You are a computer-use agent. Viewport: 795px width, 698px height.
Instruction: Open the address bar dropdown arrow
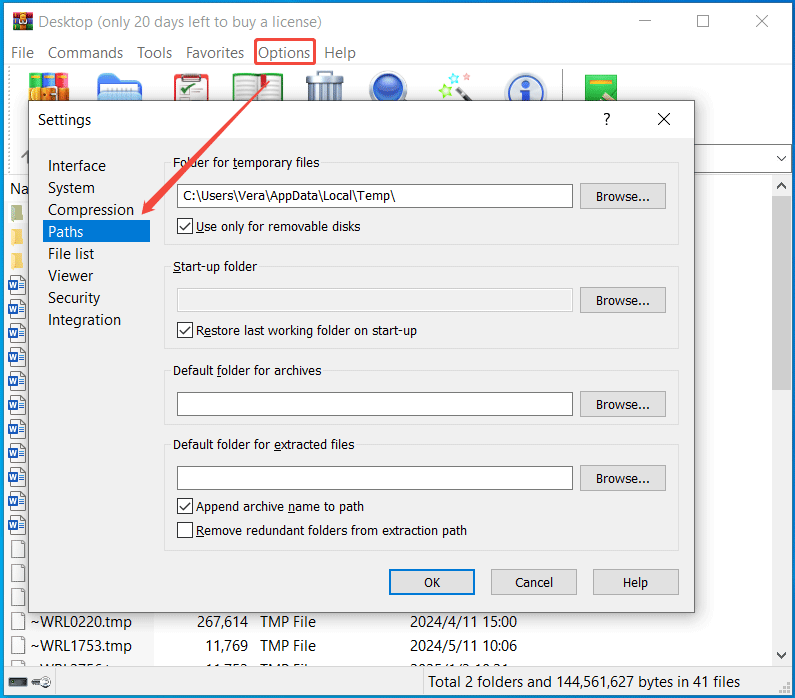781,159
